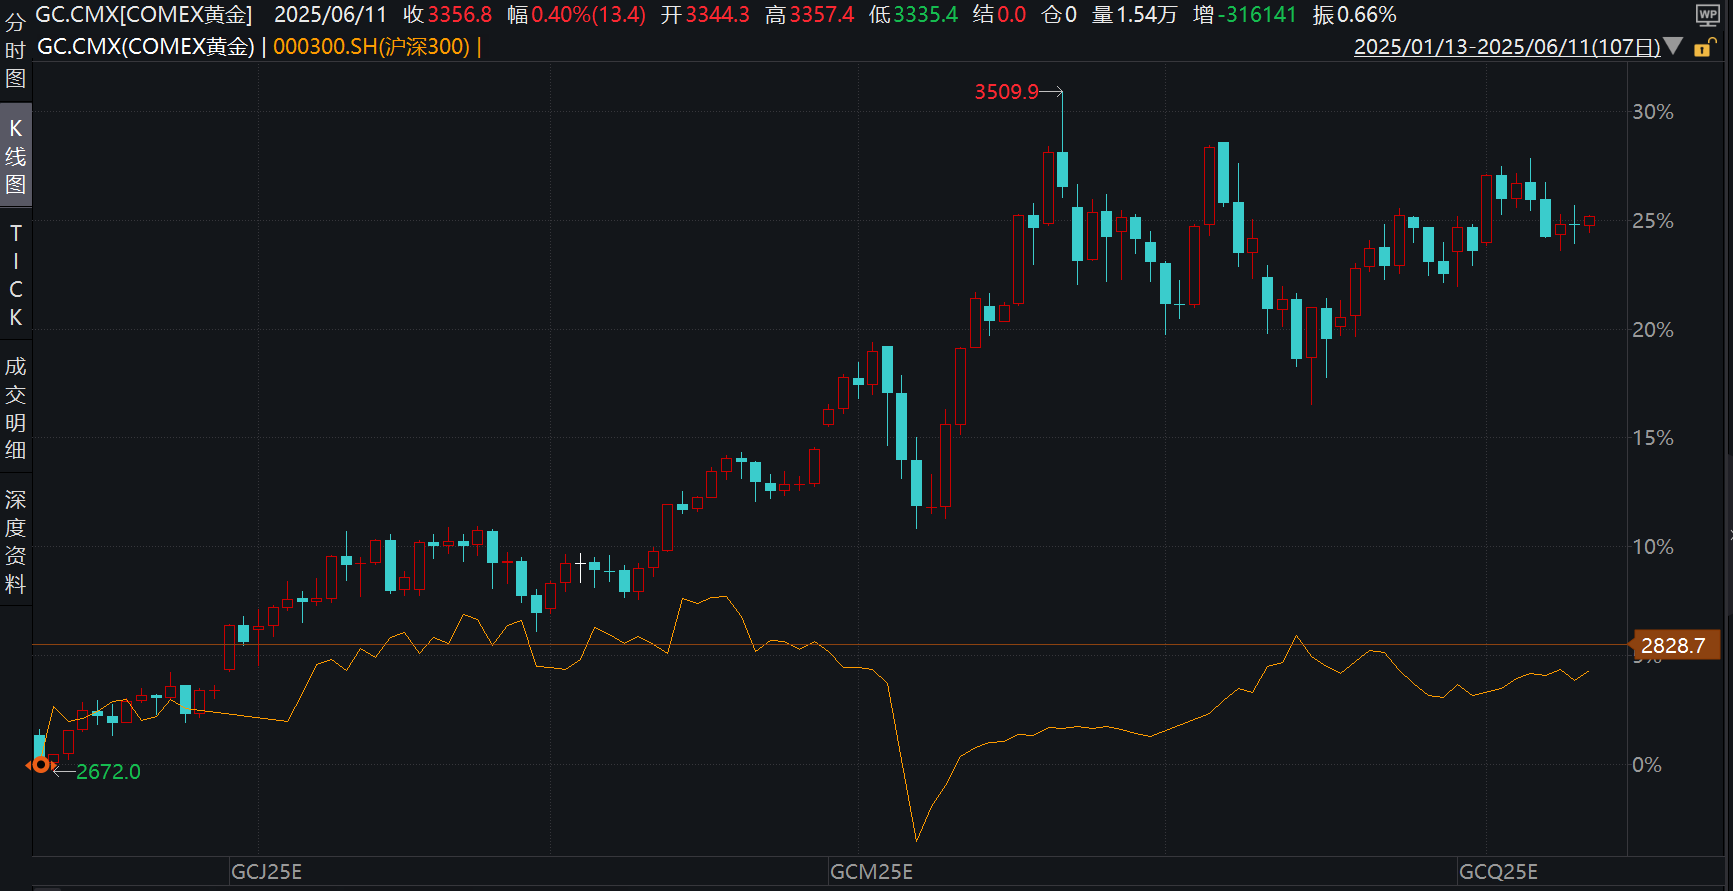Image resolution: width=1733 pixels, height=891 pixels.
Task: Toggle the orange unlock padlock icon
Action: (1705, 47)
